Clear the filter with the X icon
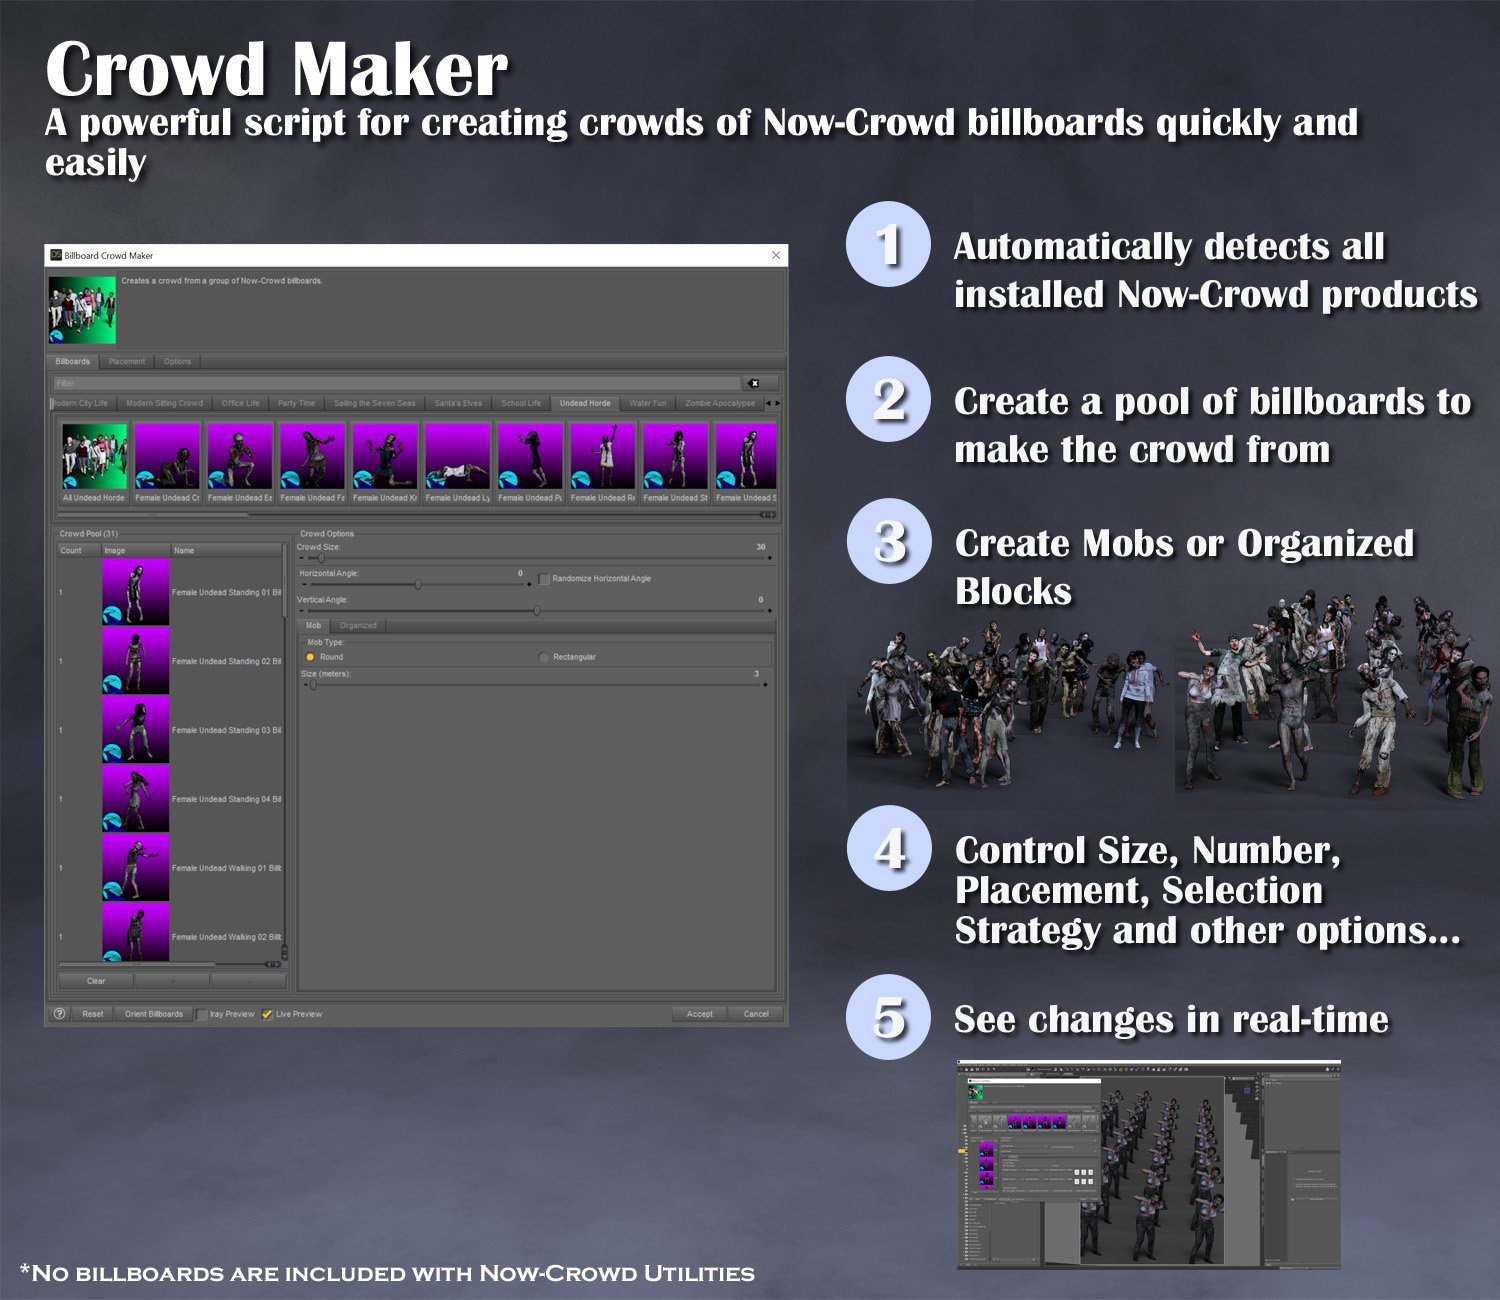The height and width of the screenshot is (1300, 1500). point(754,383)
